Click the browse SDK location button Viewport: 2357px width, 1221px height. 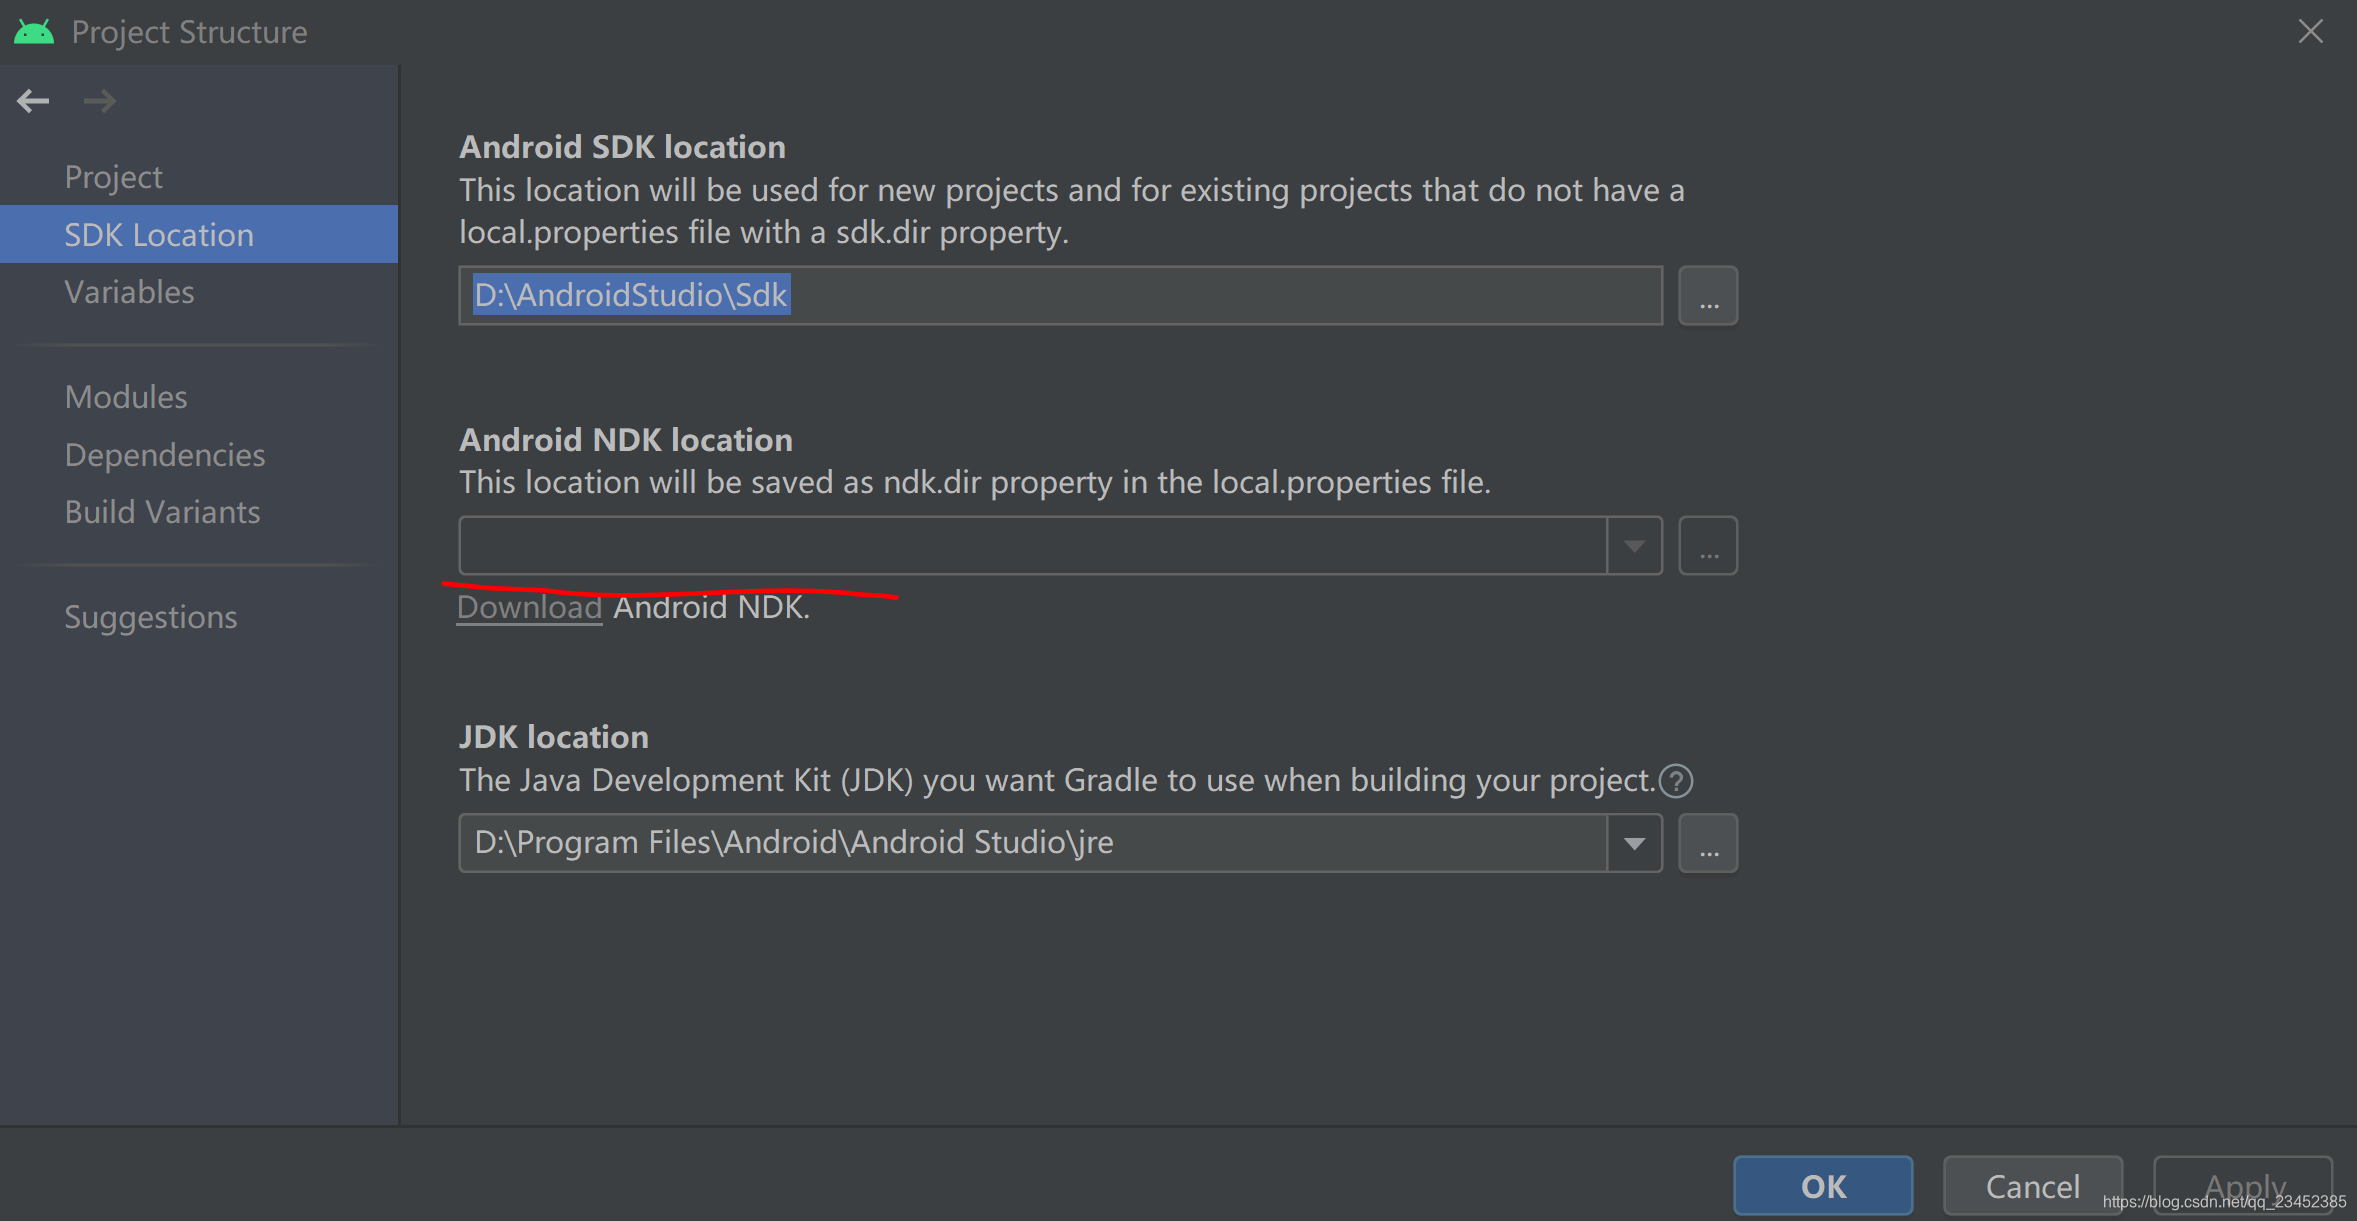click(x=1708, y=296)
